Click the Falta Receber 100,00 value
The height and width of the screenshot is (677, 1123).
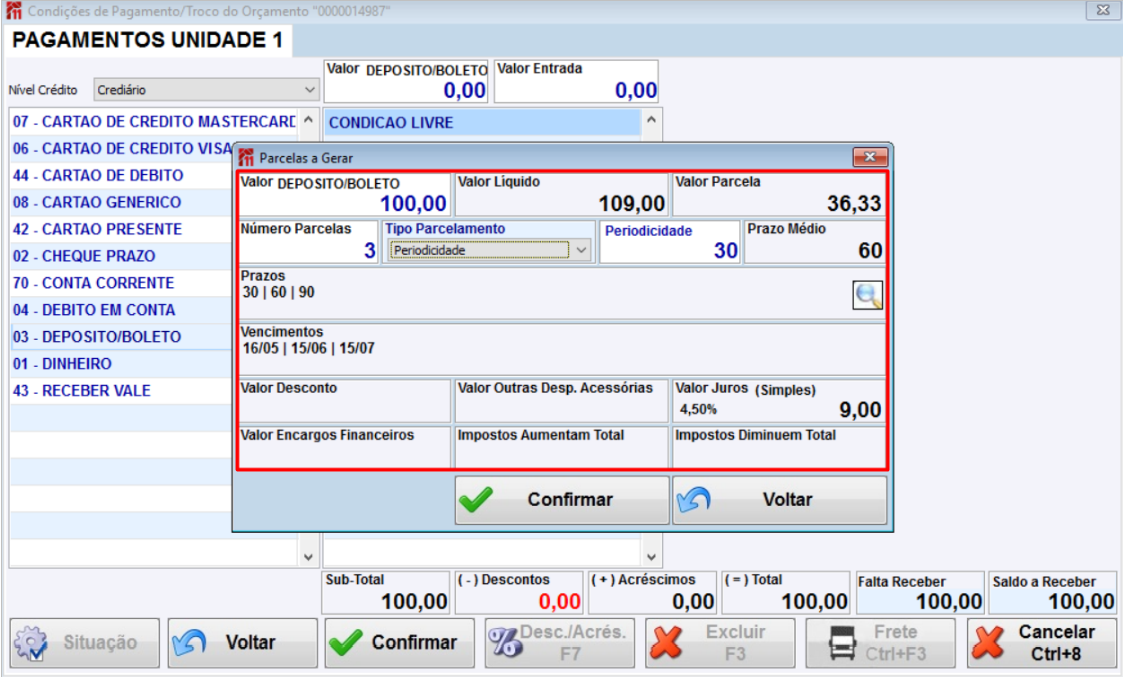tap(949, 602)
